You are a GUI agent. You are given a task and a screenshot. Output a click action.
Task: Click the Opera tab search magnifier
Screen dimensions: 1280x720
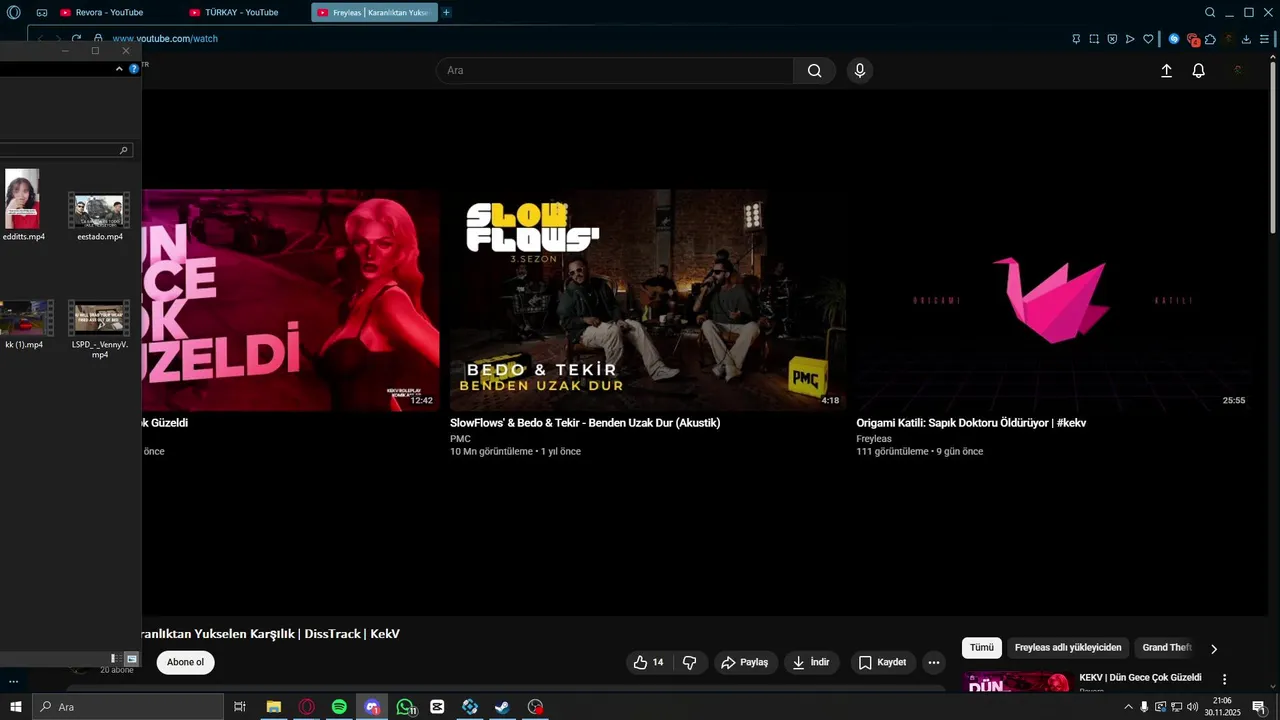1210,12
